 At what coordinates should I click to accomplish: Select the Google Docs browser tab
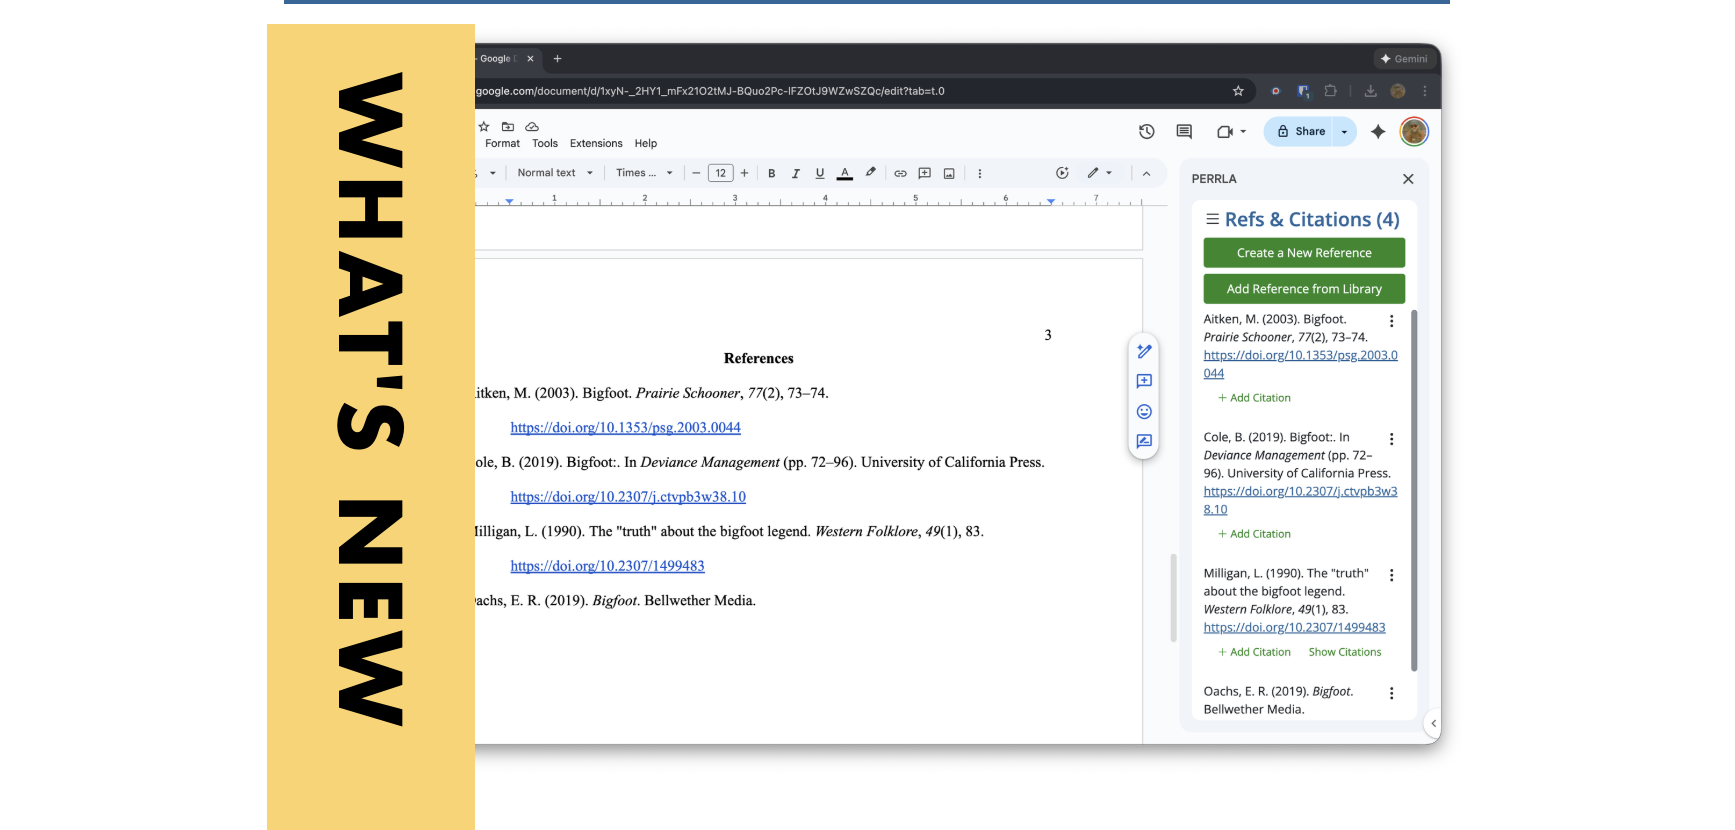(498, 59)
